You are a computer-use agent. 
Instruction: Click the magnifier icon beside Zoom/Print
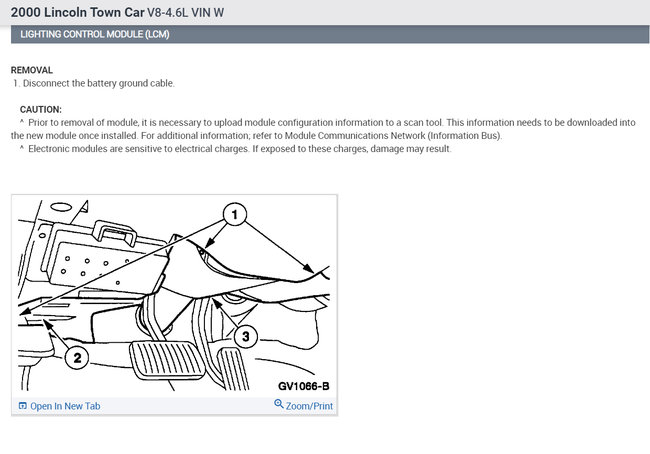pos(279,404)
